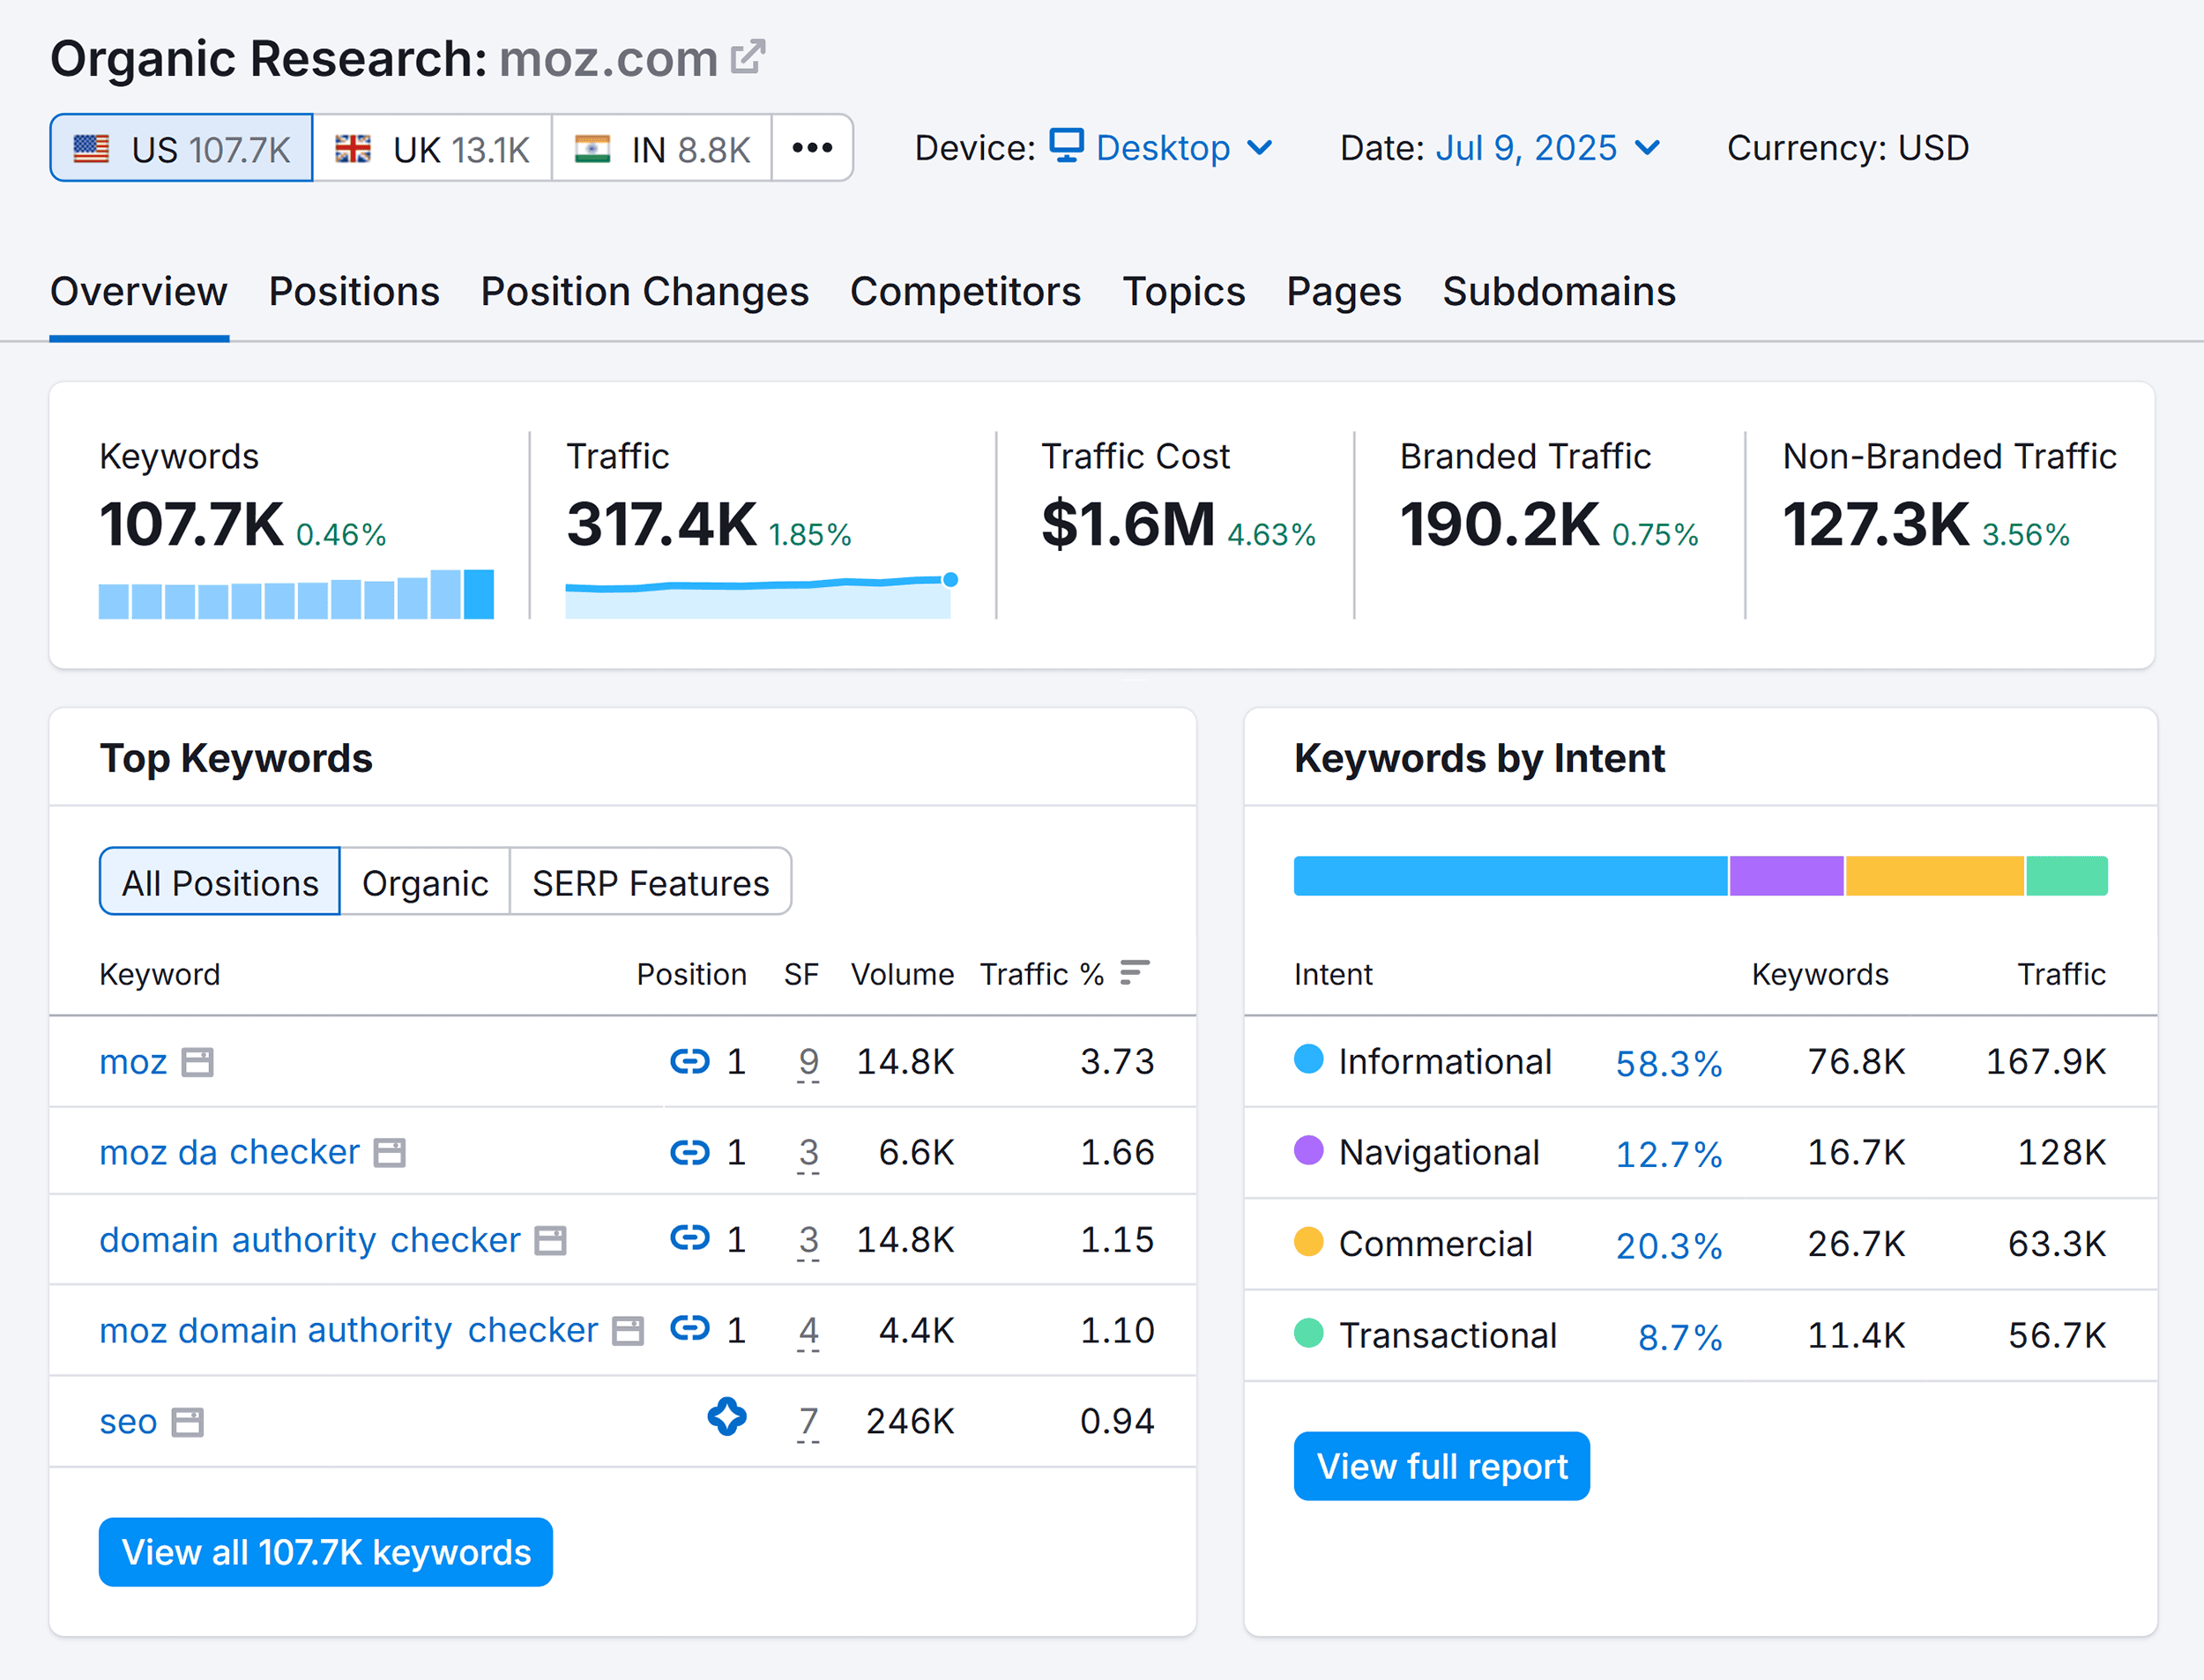Click the link SERP feature icon beside moz
The width and height of the screenshot is (2204, 1680).
[689, 1062]
